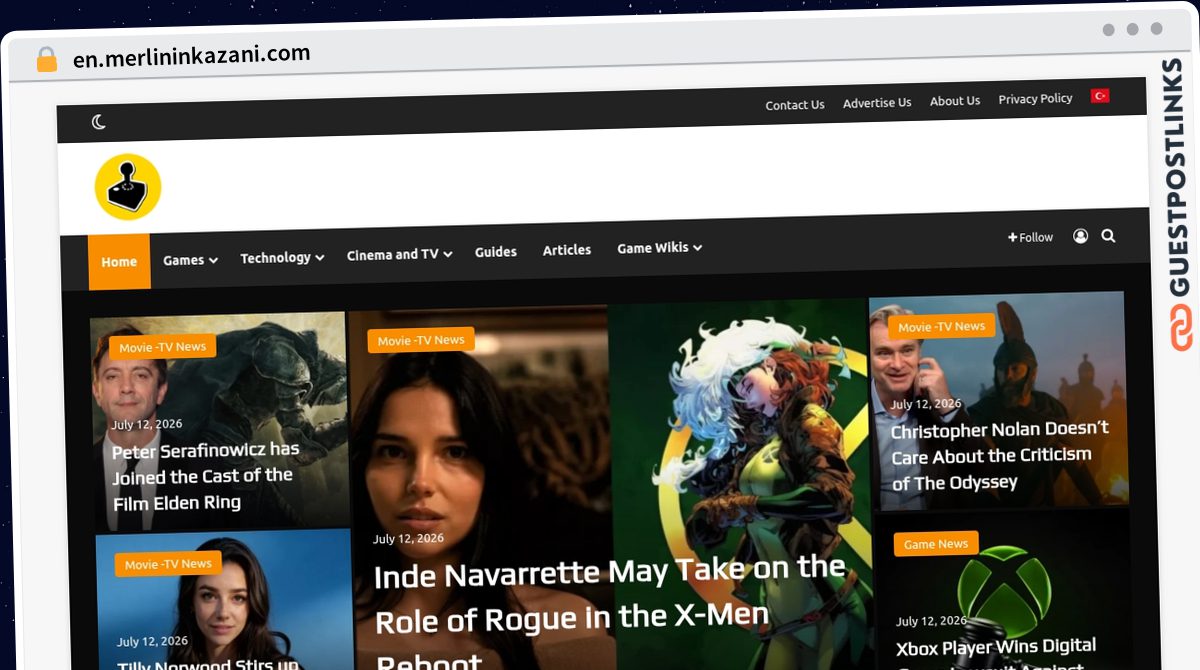Image resolution: width=1200 pixels, height=670 pixels.
Task: Click the padlock icon in address bar
Action: click(x=47, y=60)
